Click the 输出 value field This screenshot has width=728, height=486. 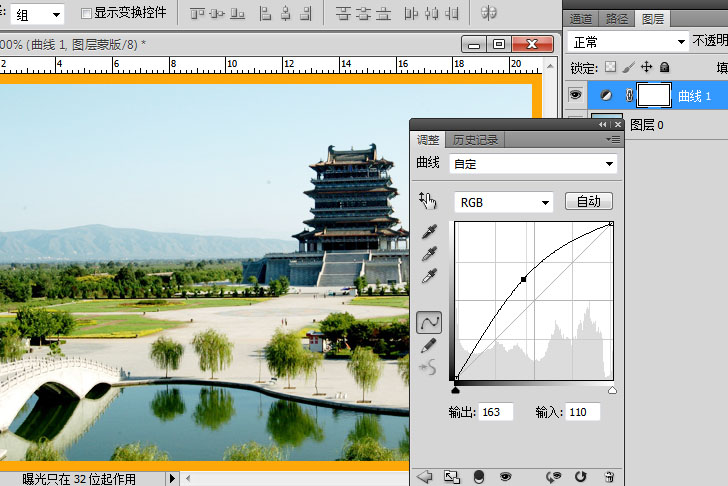[x=495, y=412]
